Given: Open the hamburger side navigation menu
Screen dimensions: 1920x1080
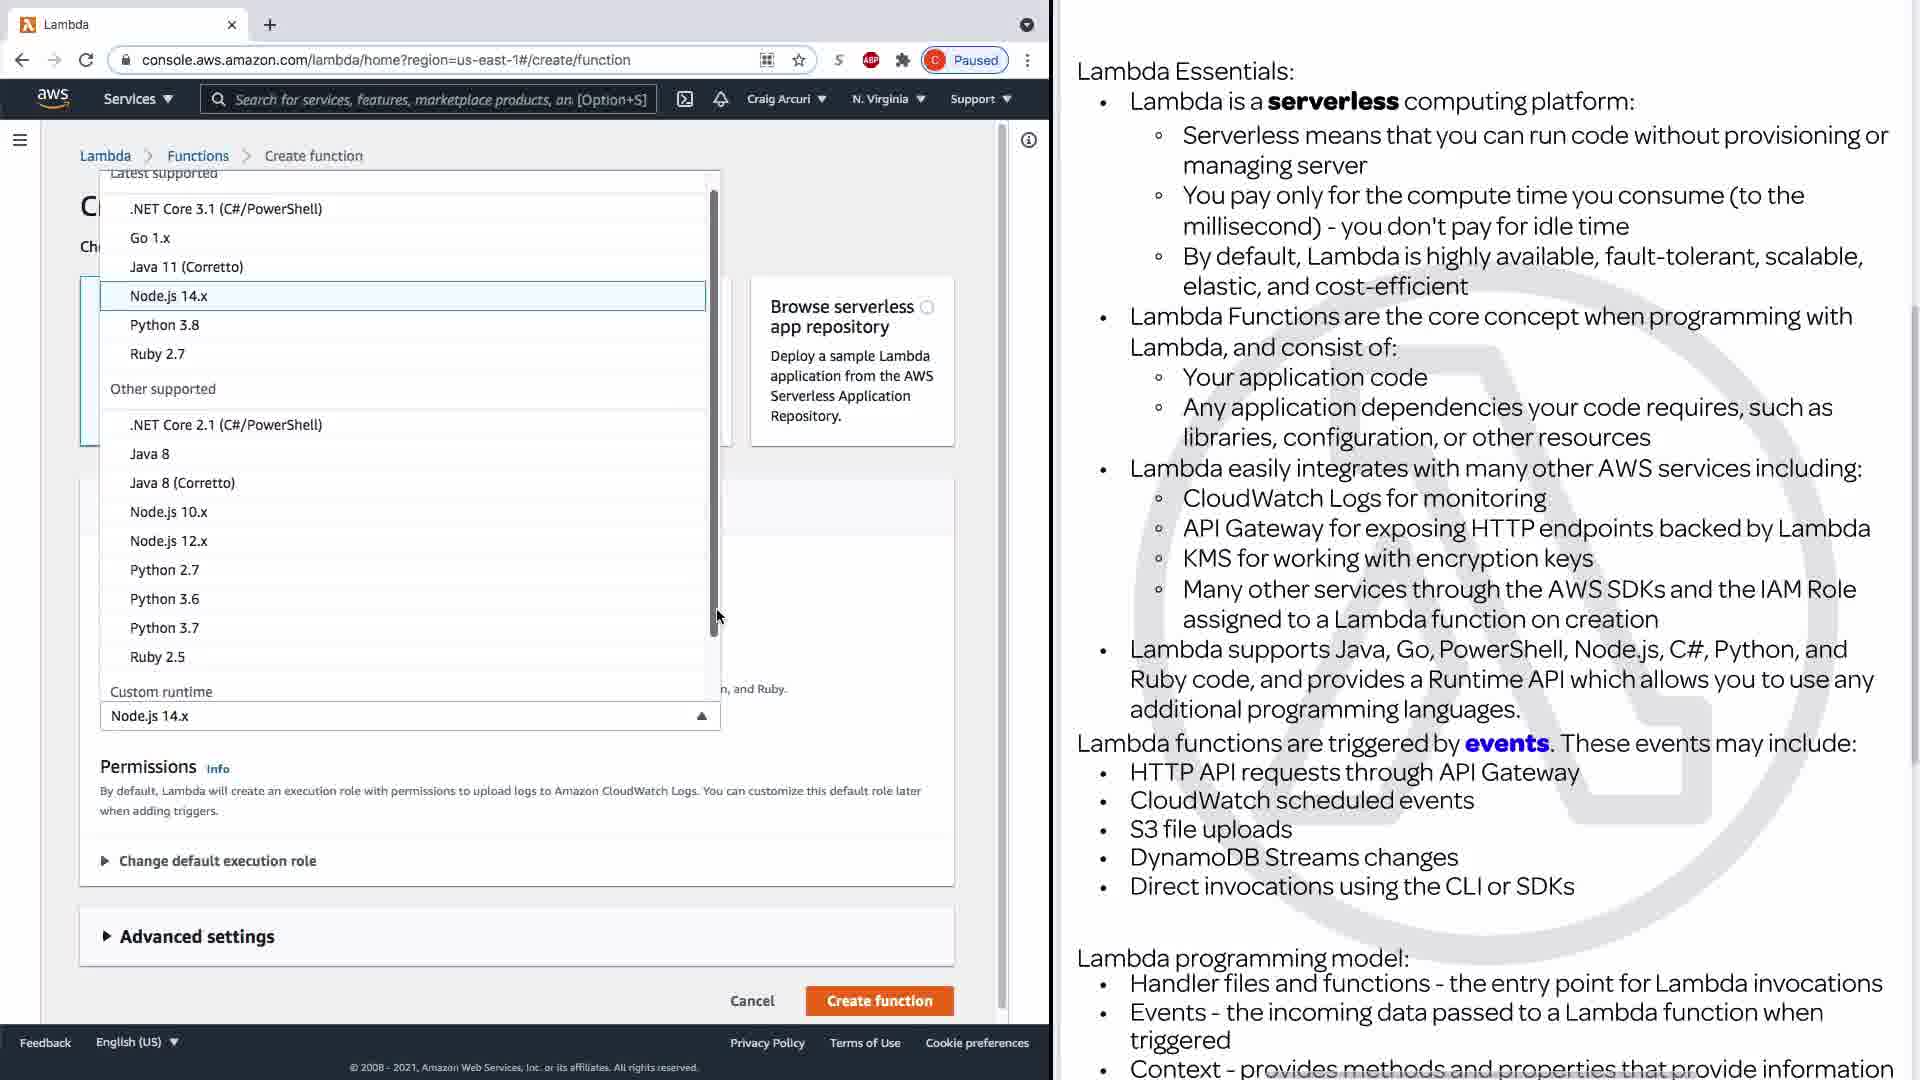Looking at the screenshot, I should [20, 140].
